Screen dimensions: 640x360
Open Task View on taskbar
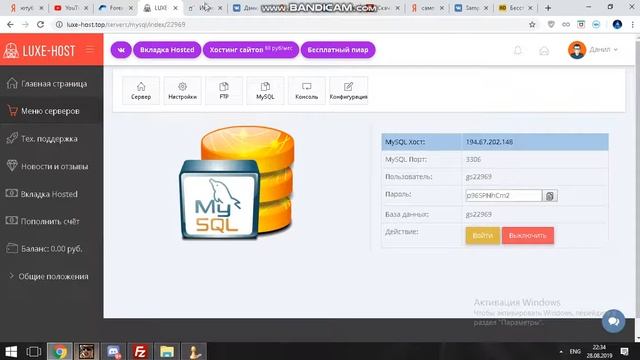[x=33, y=351]
